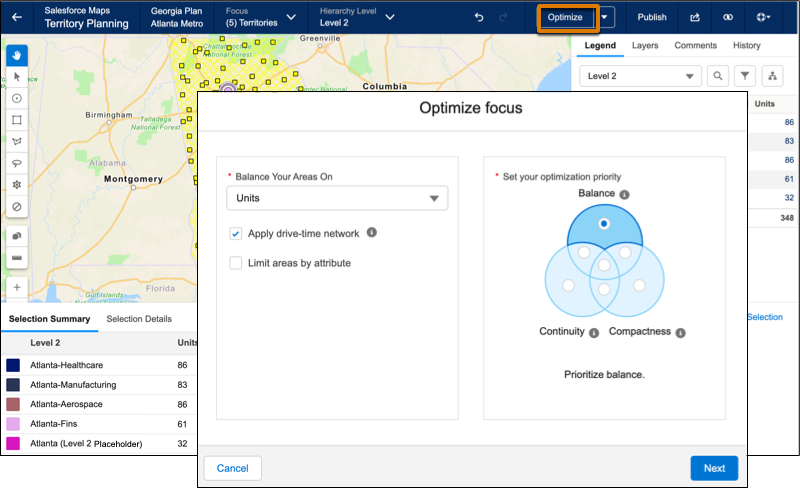This screenshot has width=800, height=489.
Task: Select the Compactness-only priority radio
Action: coord(639,285)
